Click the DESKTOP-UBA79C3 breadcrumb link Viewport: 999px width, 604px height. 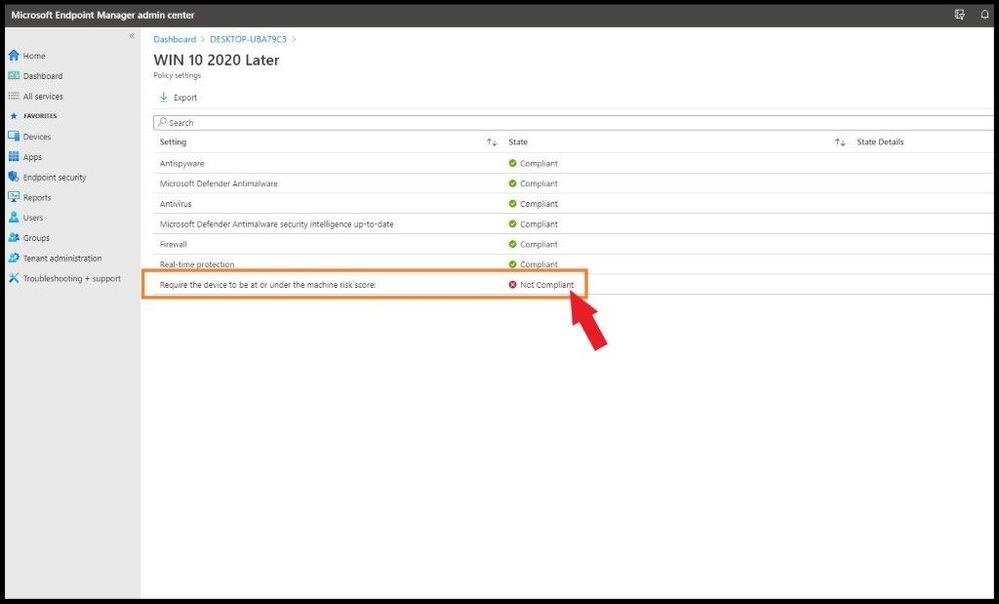pos(248,39)
